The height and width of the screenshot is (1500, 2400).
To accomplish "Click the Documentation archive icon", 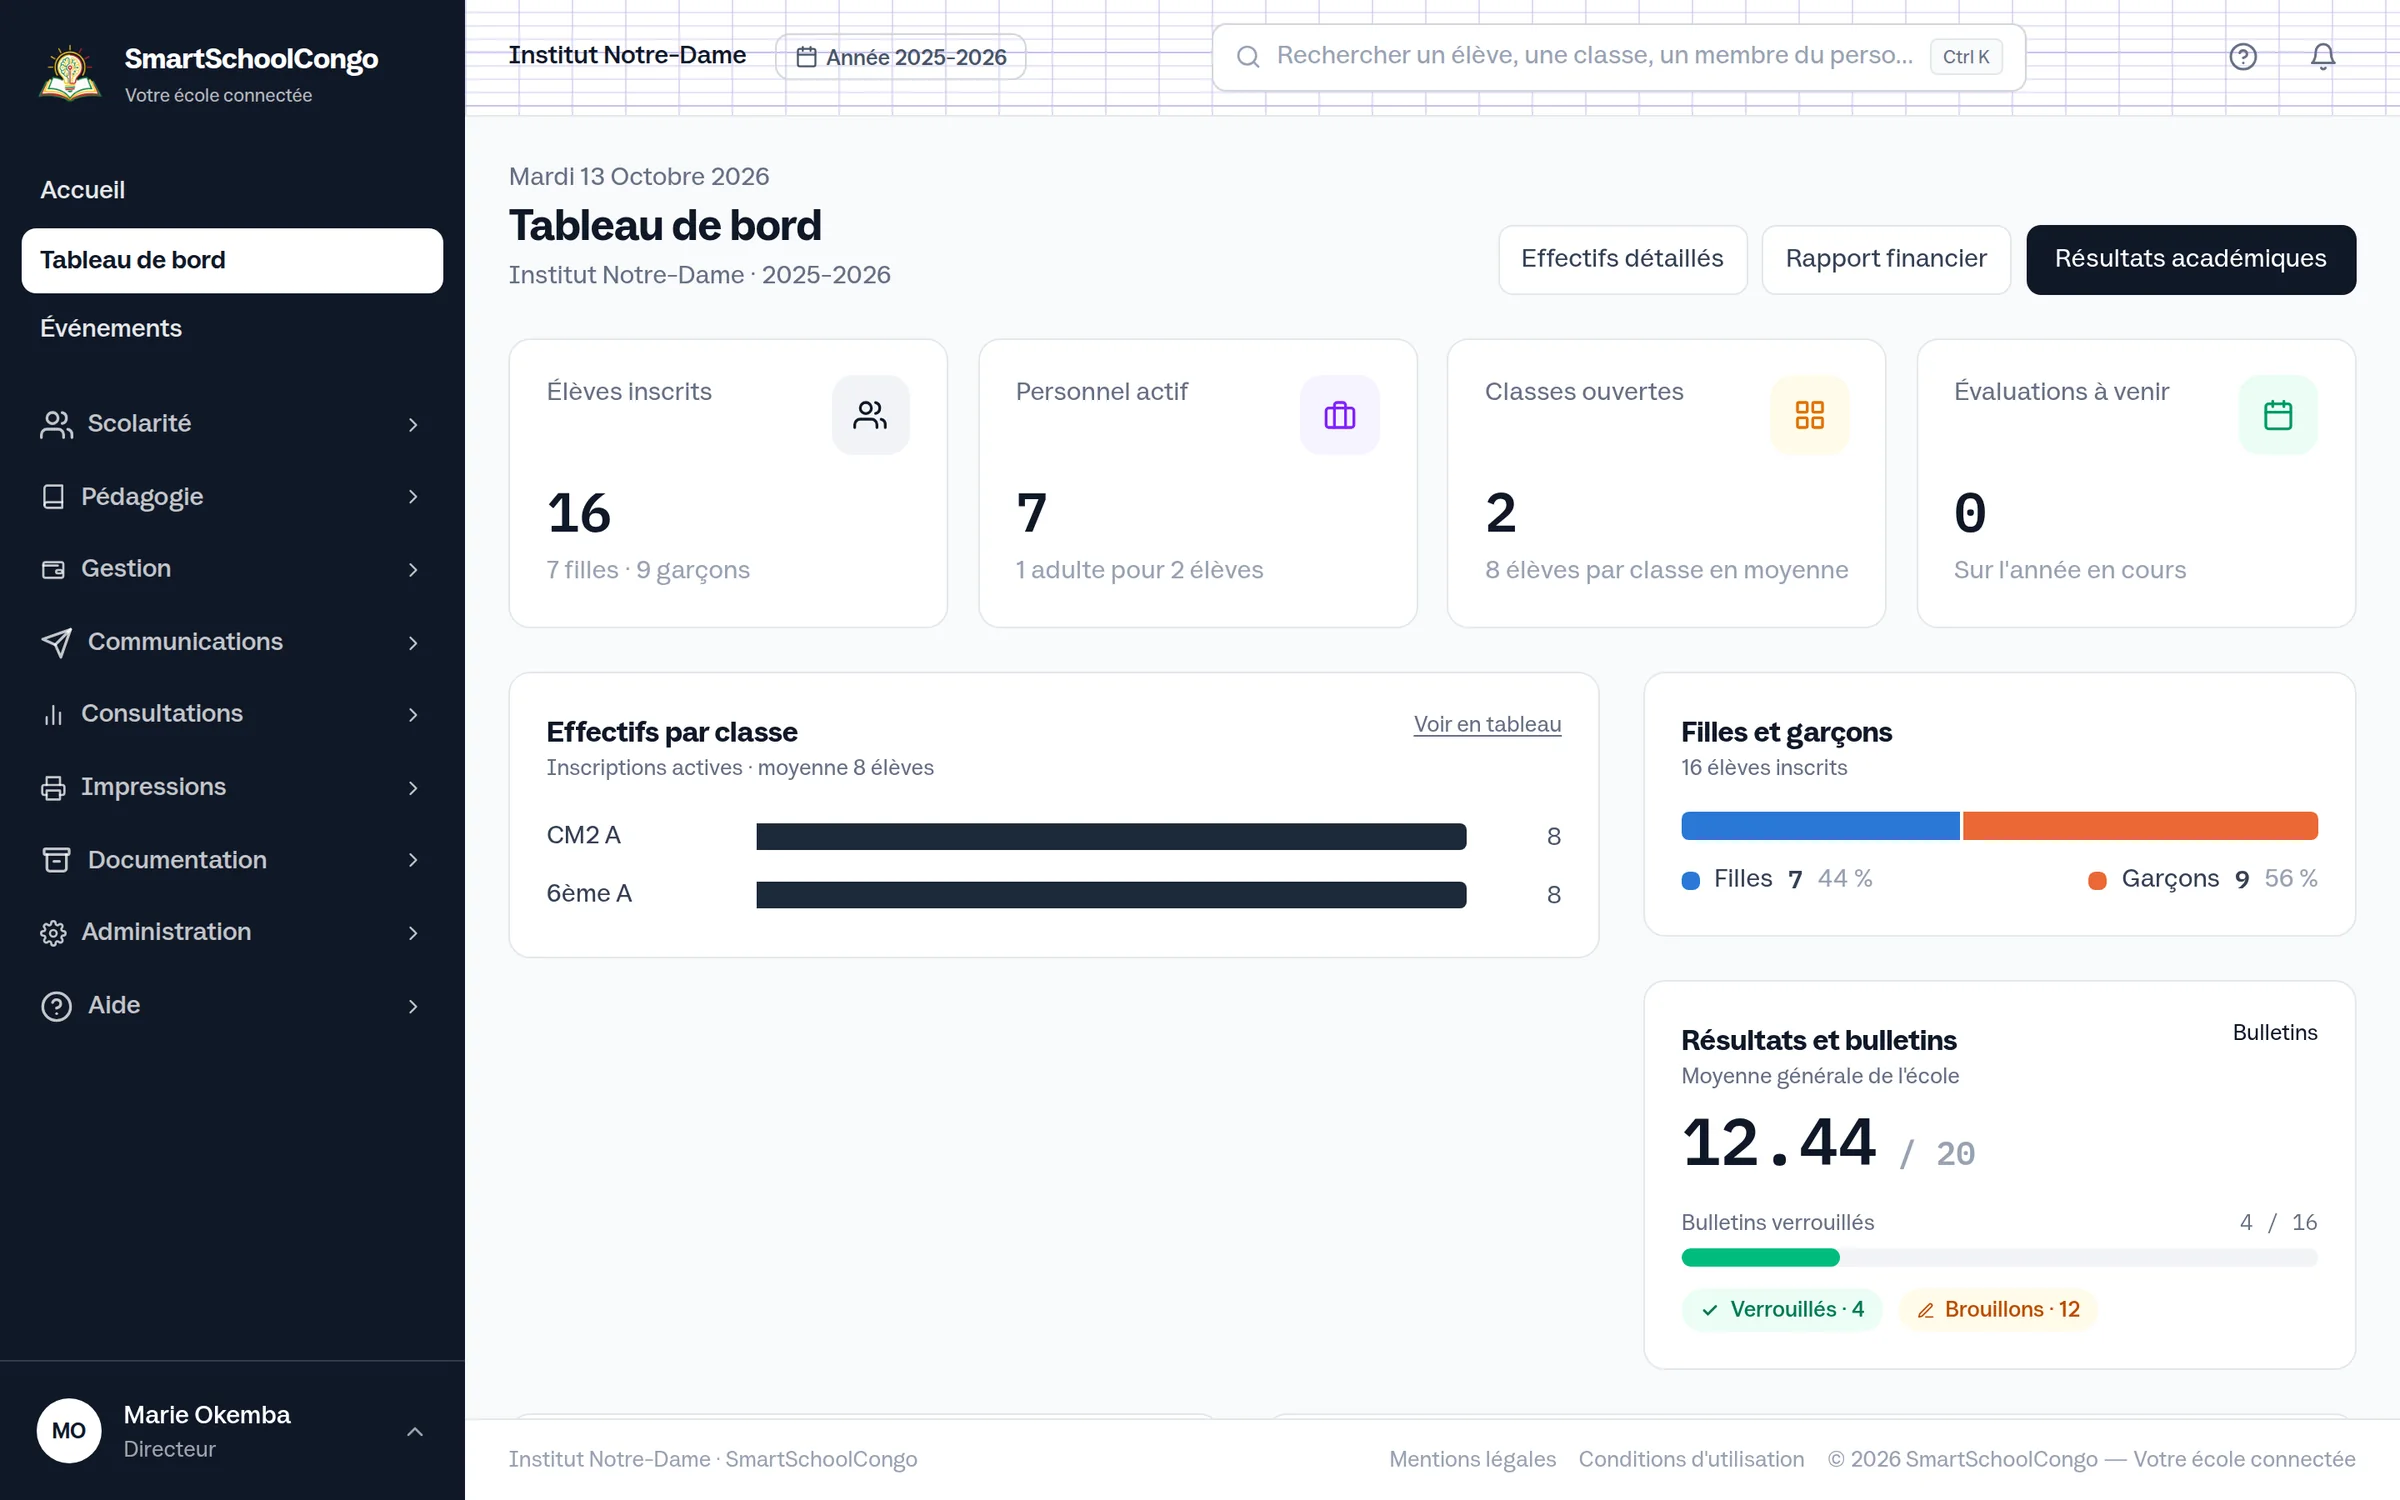I will pos(56,860).
